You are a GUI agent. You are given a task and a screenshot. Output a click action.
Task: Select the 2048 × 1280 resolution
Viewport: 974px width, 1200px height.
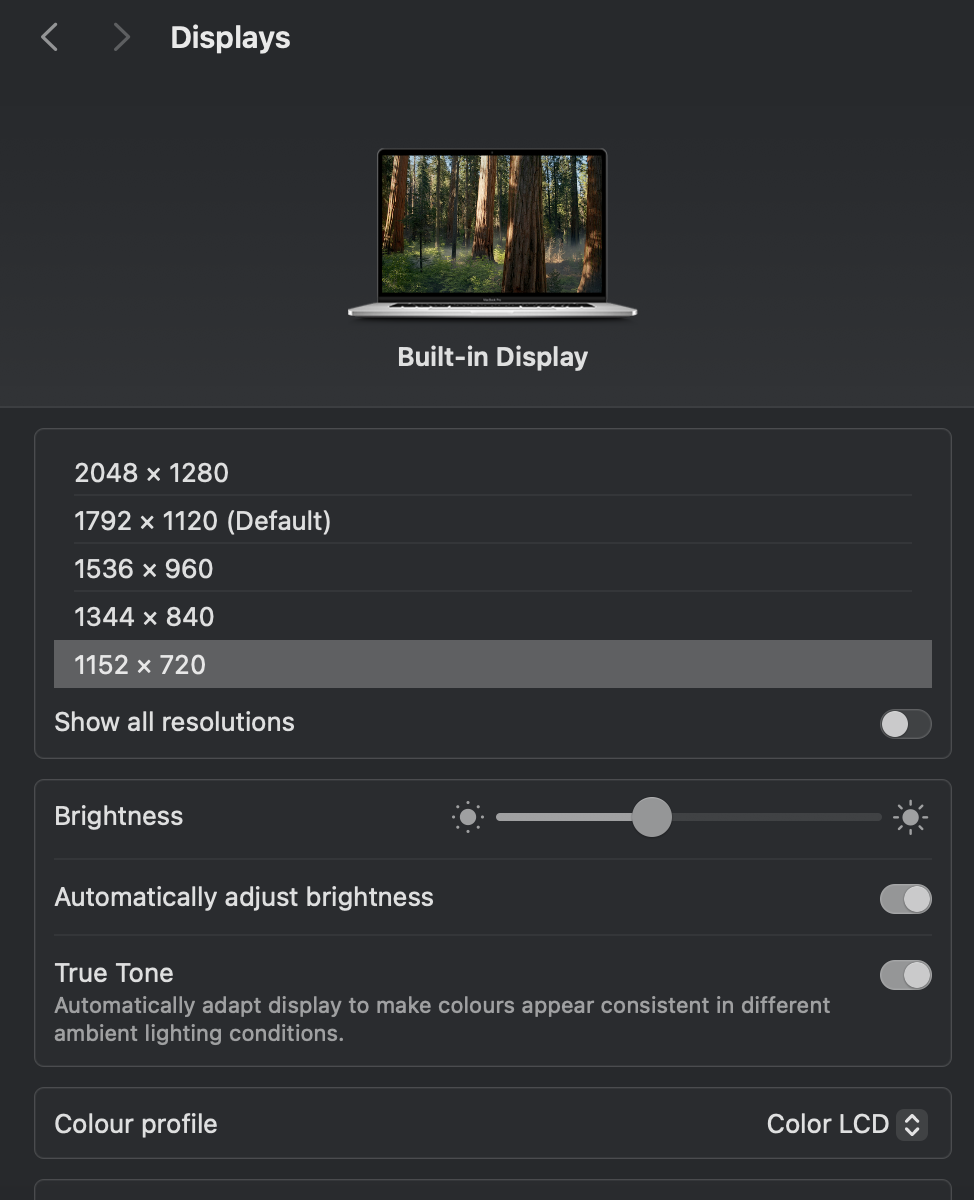152,472
